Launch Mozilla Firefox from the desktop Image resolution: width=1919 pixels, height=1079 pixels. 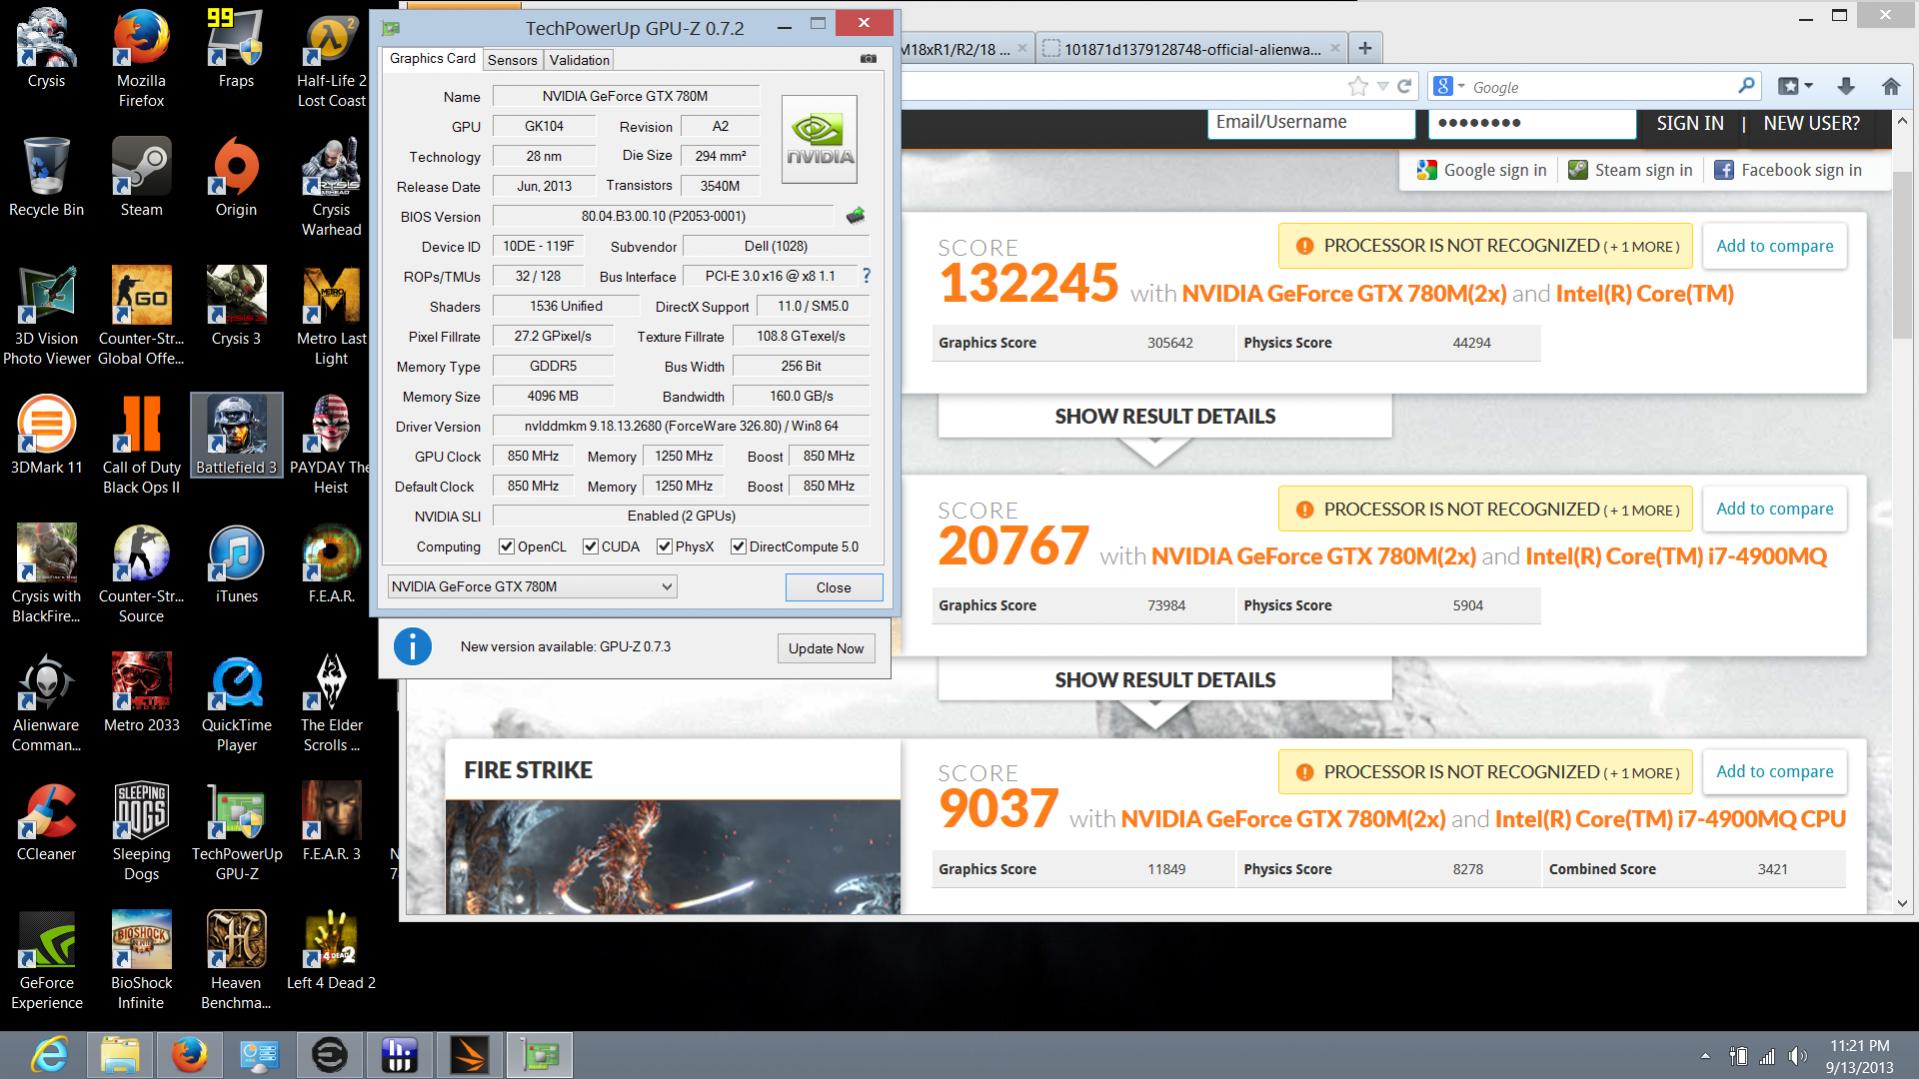coord(141,58)
